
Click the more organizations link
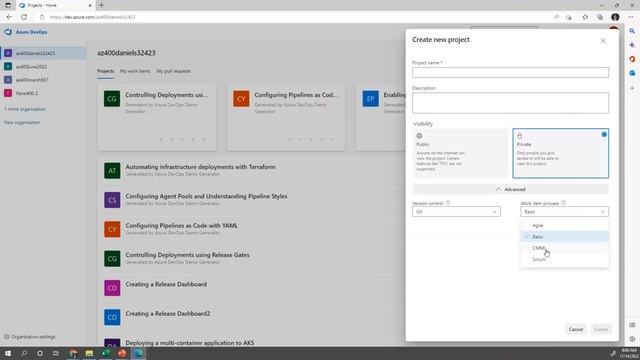point(25,109)
